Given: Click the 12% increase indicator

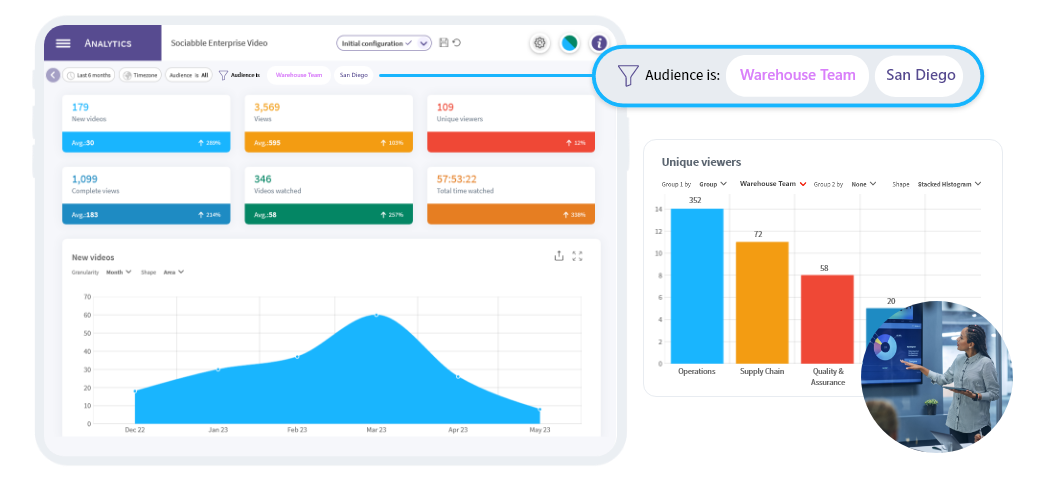Looking at the screenshot, I should [x=575, y=143].
